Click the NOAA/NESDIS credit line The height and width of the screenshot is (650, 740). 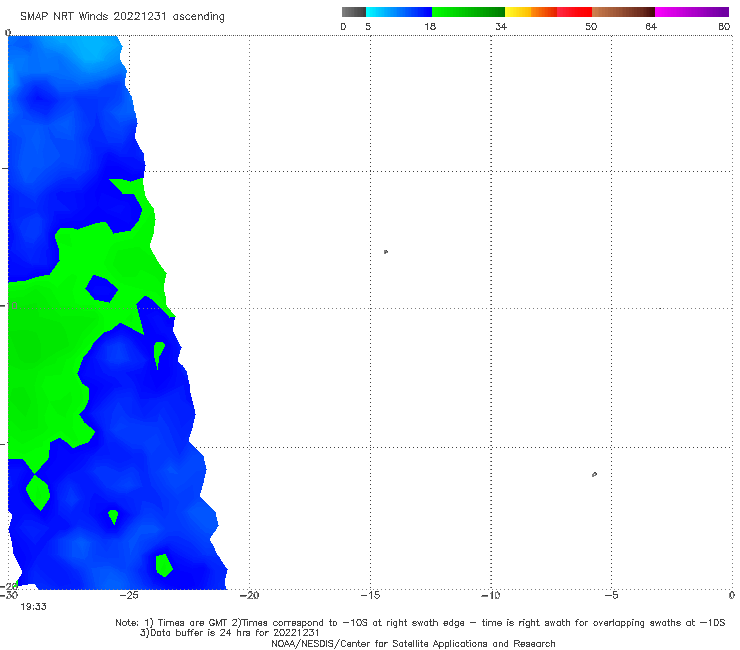[413, 643]
